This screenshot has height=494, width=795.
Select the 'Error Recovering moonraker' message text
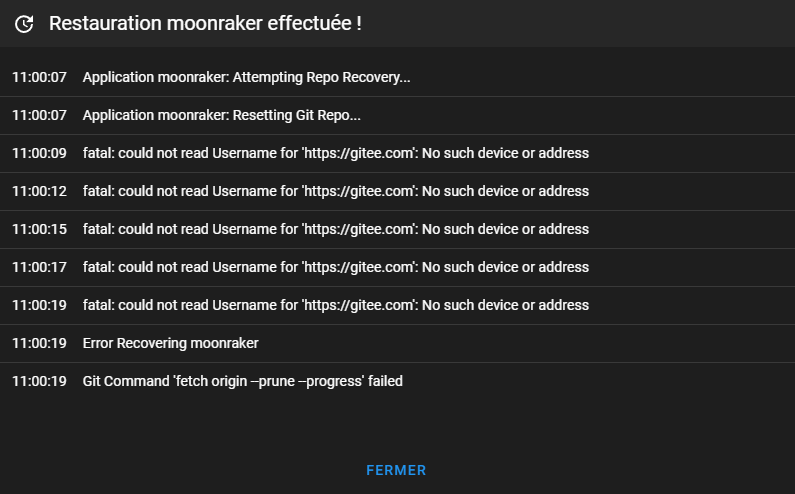pyautogui.click(x=170, y=343)
